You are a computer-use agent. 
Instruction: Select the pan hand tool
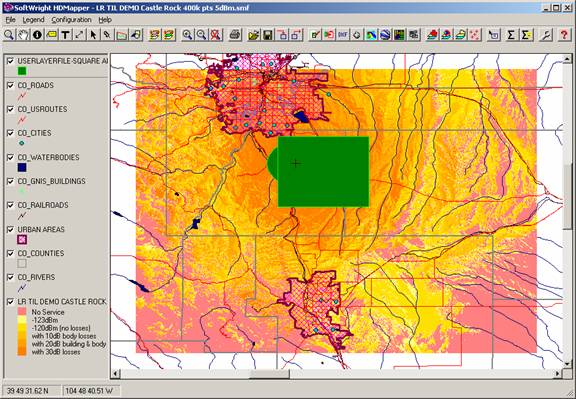click(23, 35)
